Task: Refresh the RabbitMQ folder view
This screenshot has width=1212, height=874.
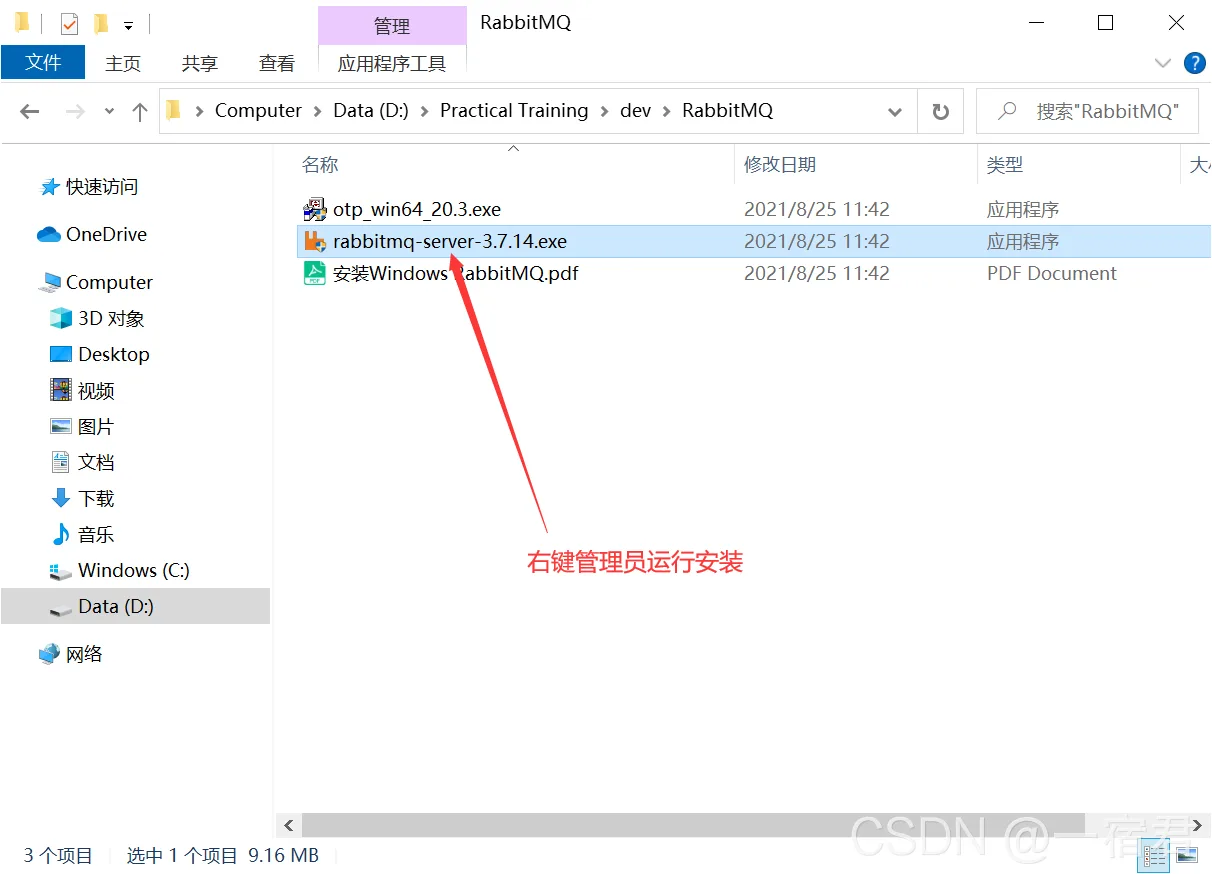Action: click(940, 111)
